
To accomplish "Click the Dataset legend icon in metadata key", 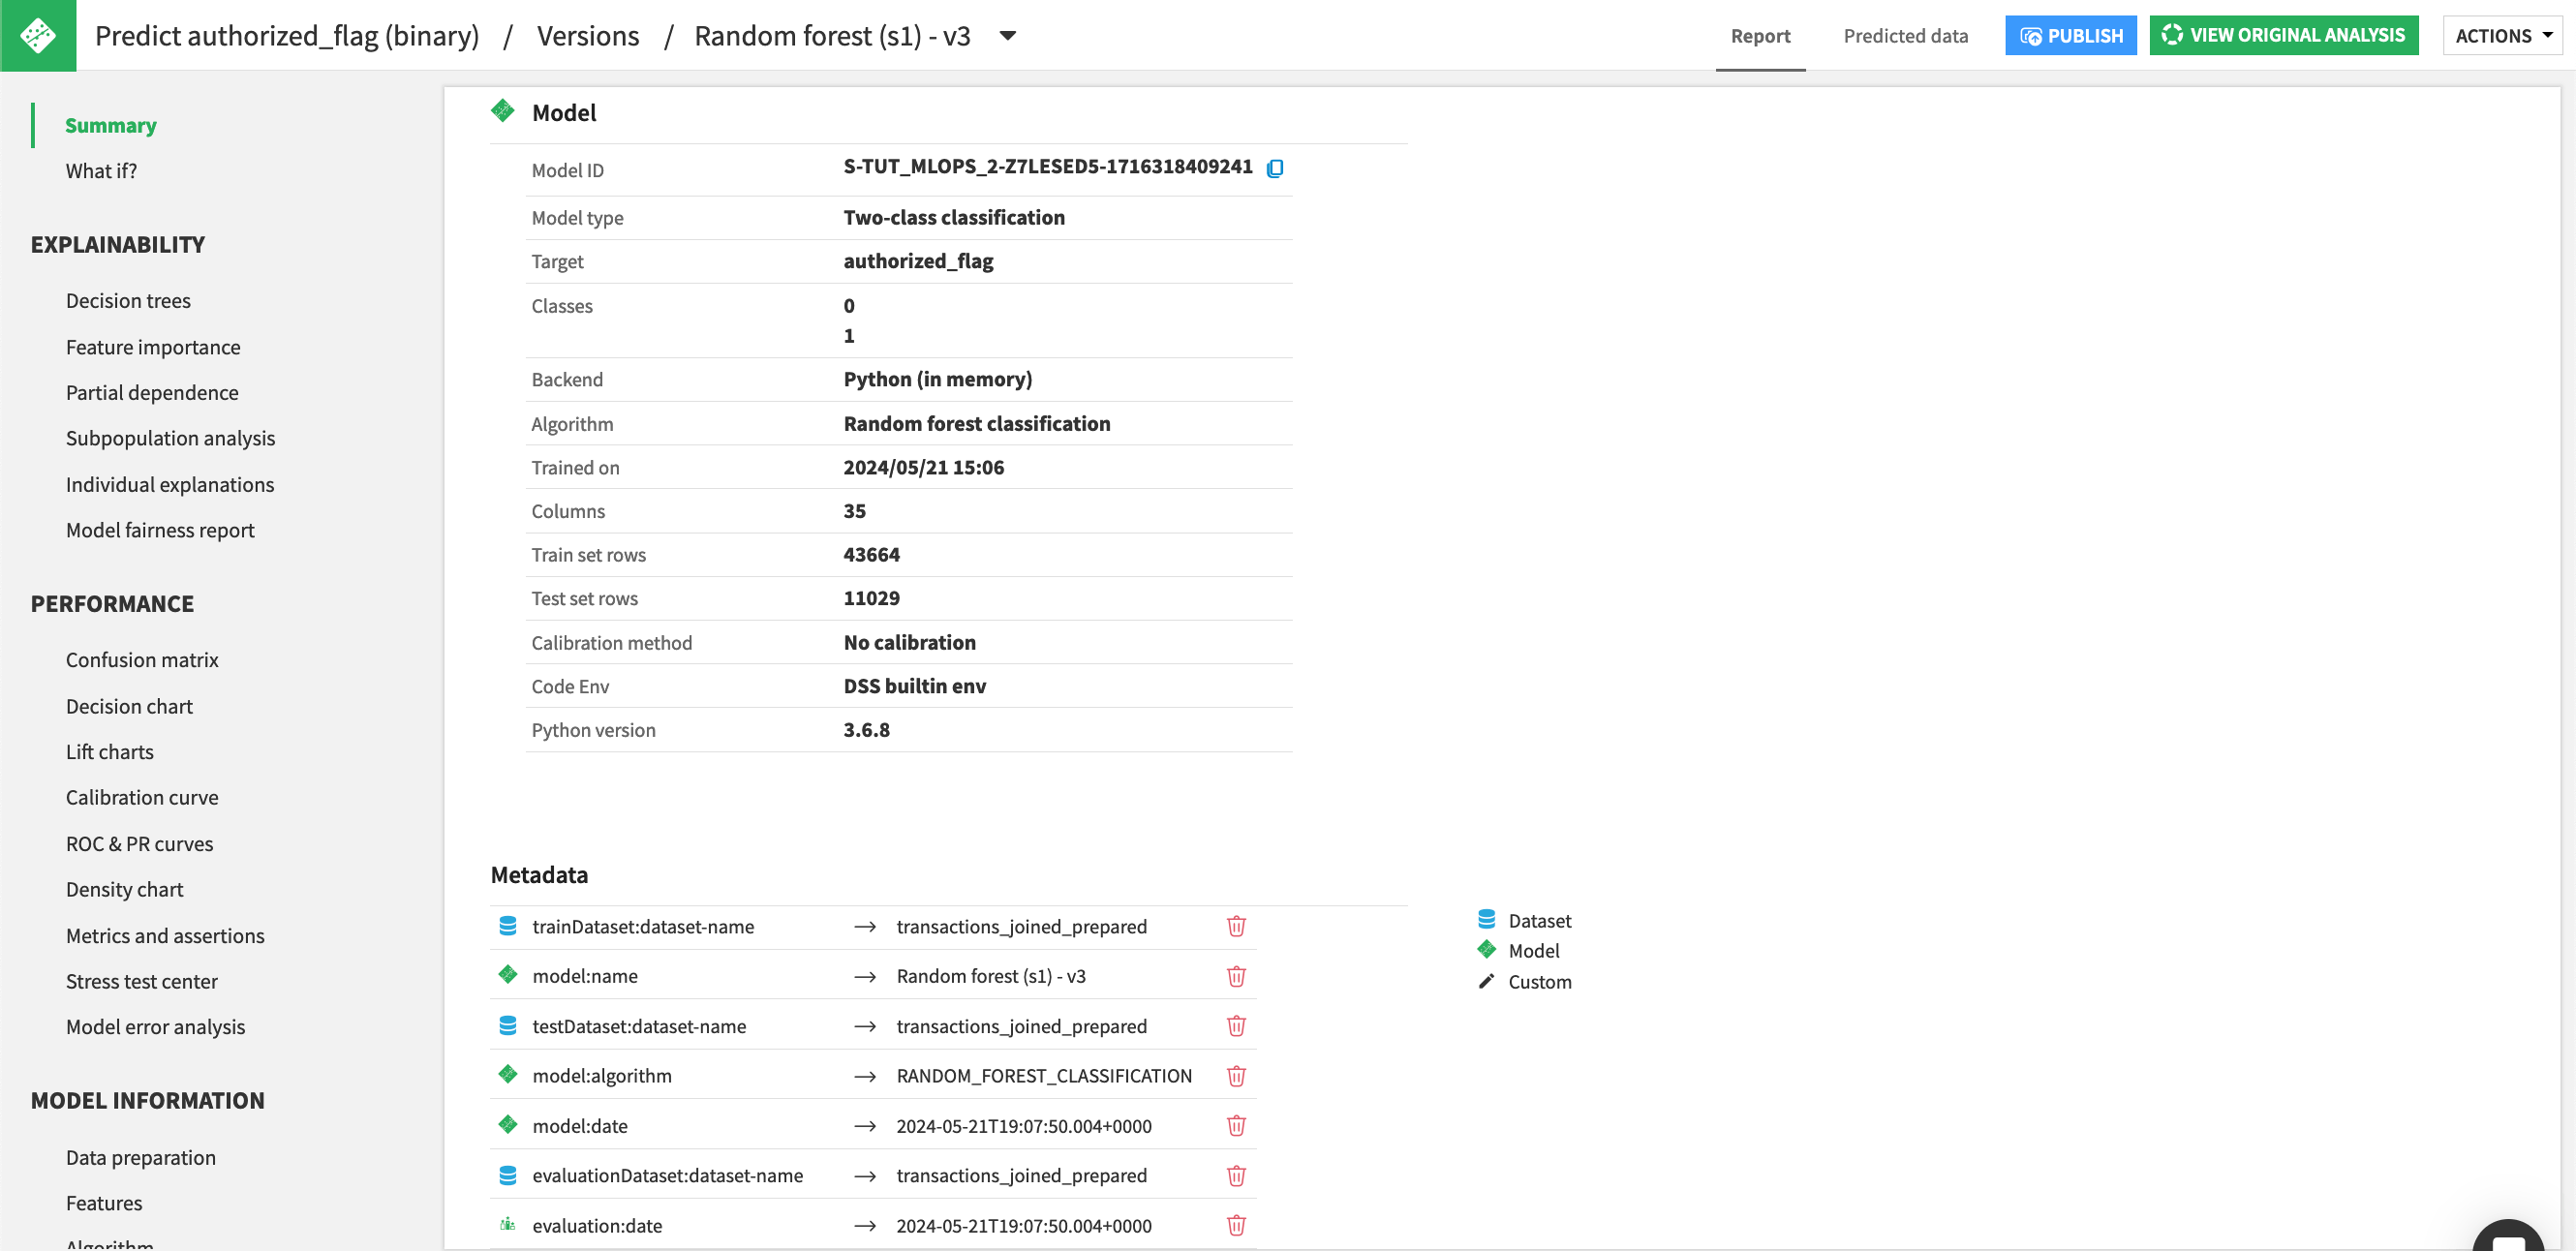I will [x=1486, y=920].
